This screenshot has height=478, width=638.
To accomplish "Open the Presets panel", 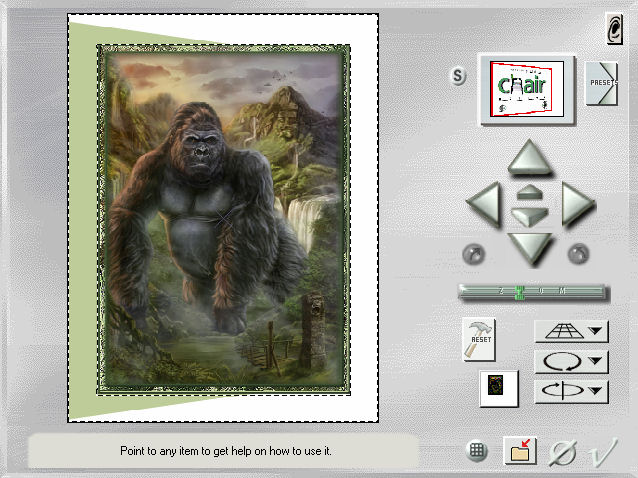I will pyautogui.click(x=602, y=83).
